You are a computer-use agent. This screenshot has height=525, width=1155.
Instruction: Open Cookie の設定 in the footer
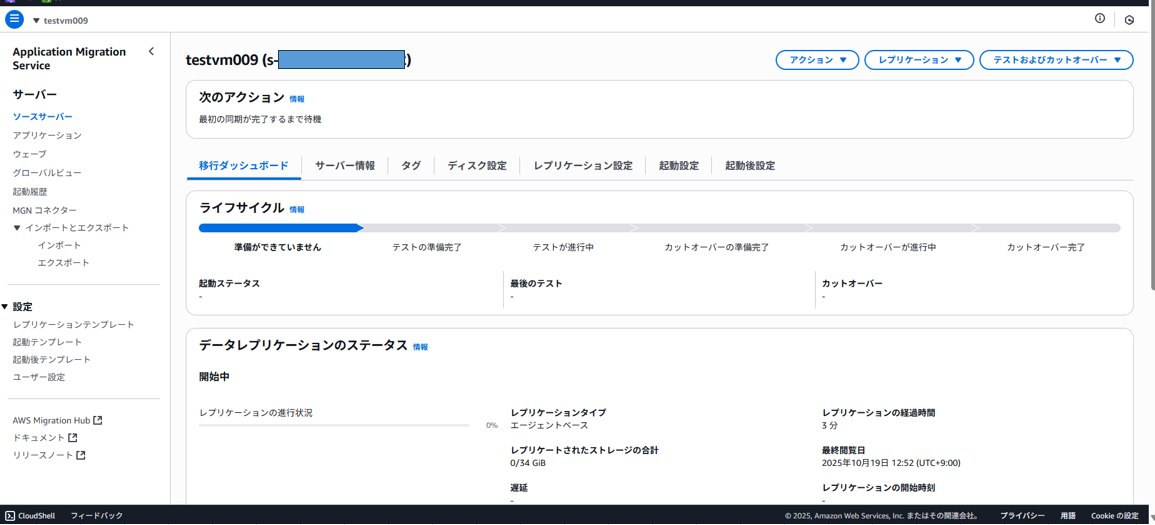1114,515
